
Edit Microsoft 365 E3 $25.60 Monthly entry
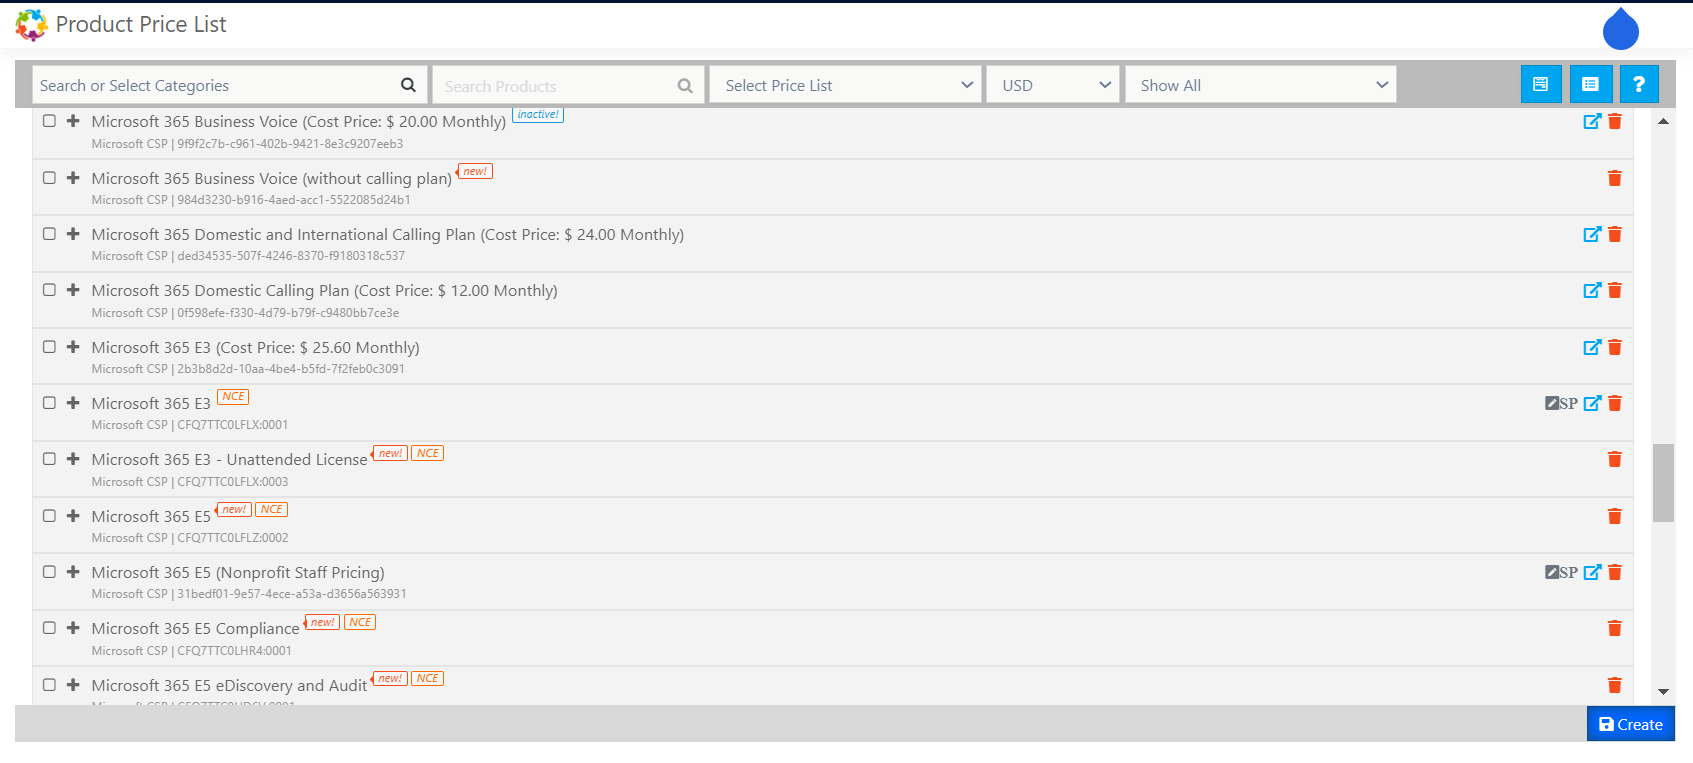tap(1592, 347)
